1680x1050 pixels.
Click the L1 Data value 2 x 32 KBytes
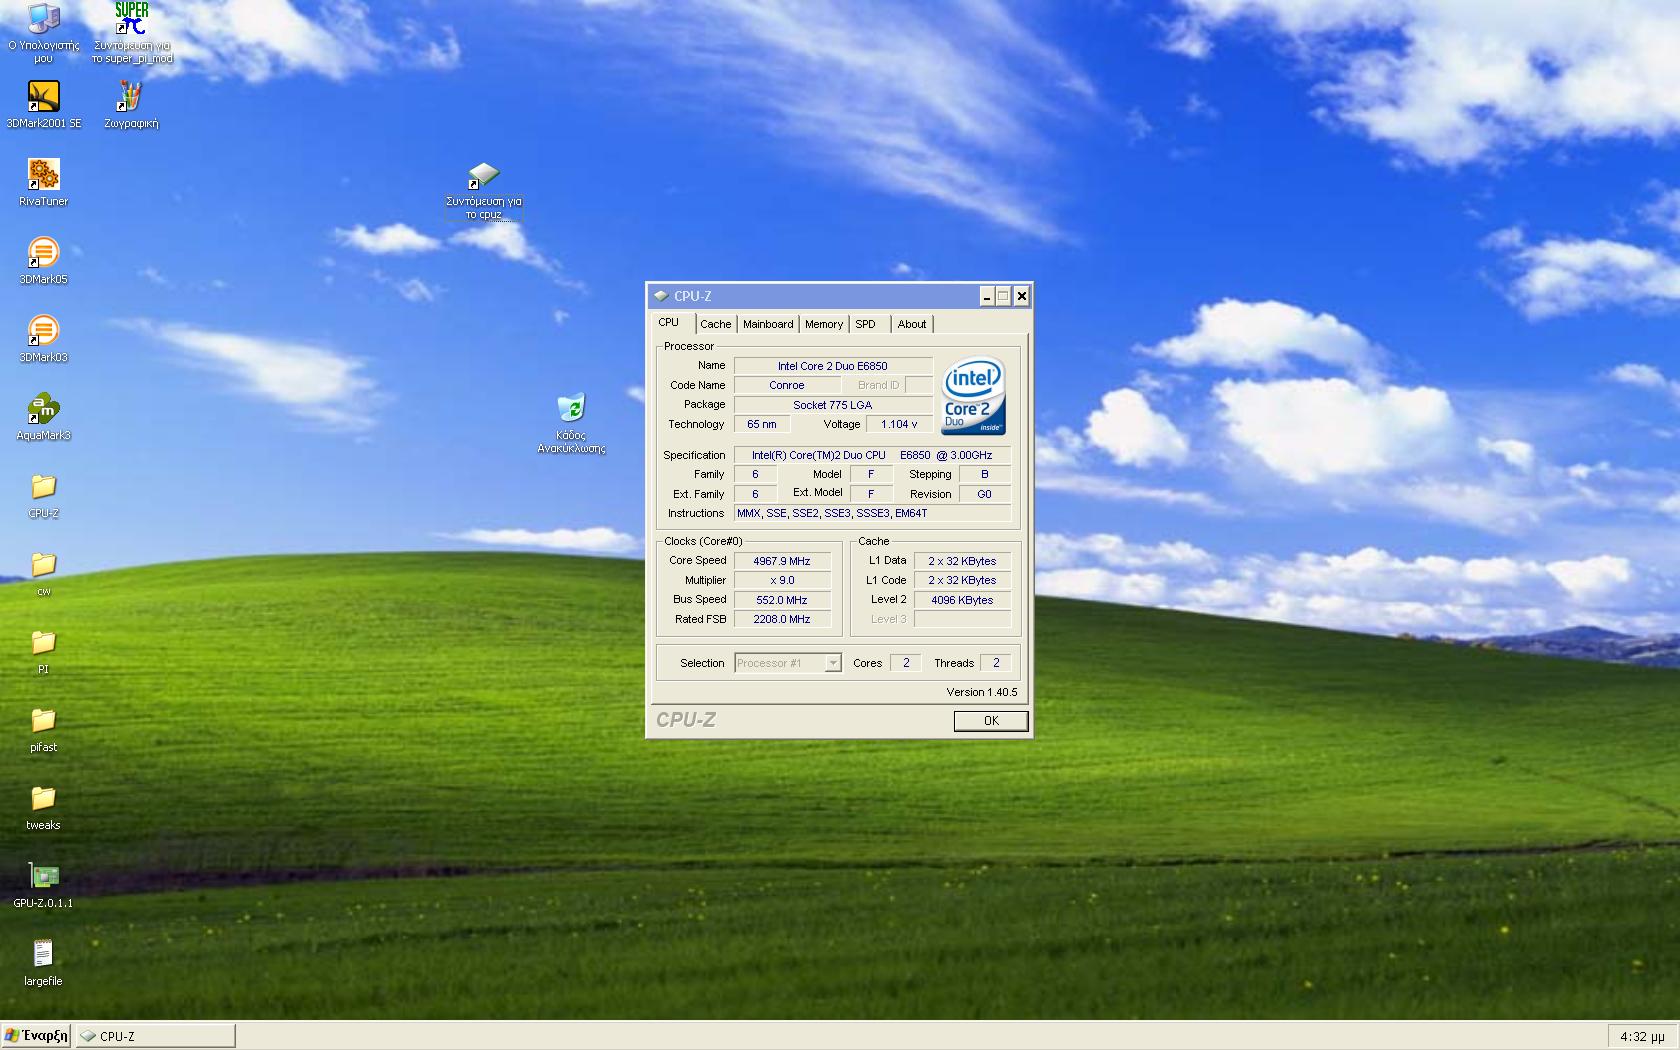tap(962, 561)
